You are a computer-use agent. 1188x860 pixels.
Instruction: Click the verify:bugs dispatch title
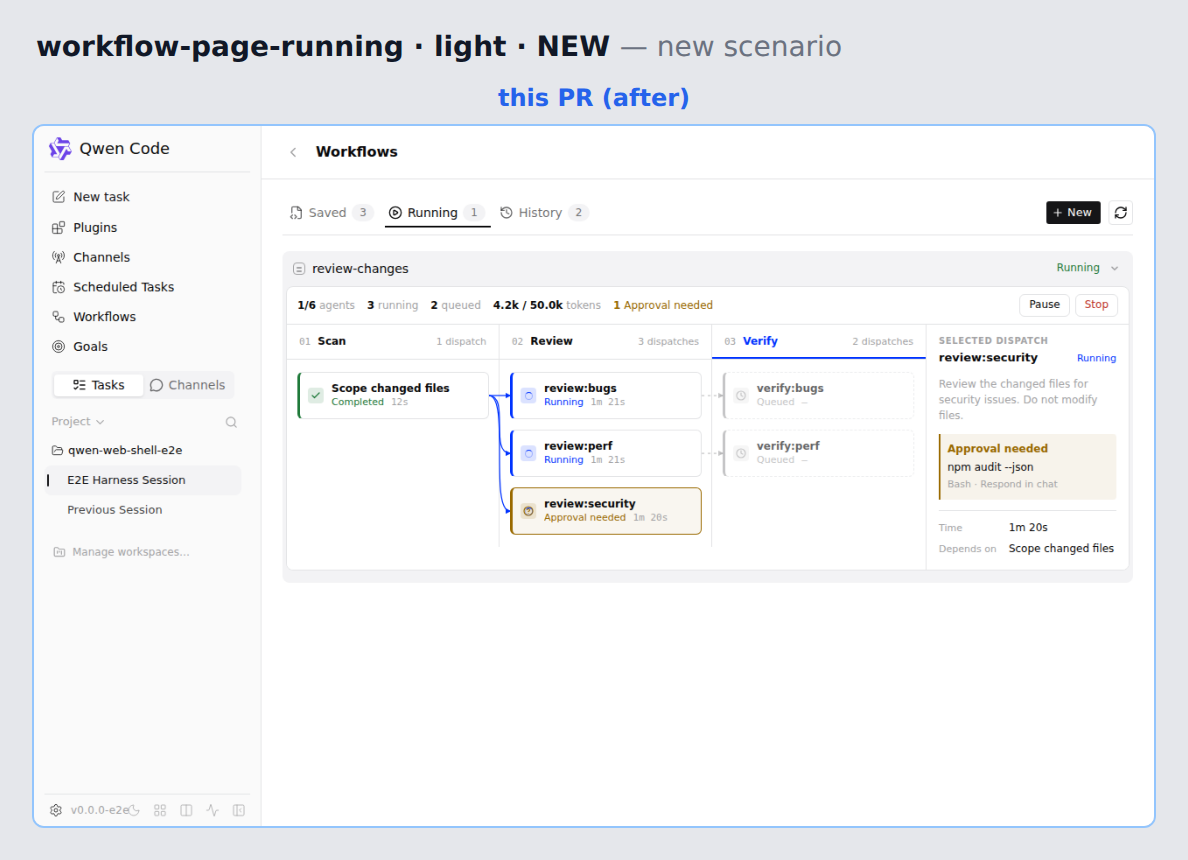point(789,388)
